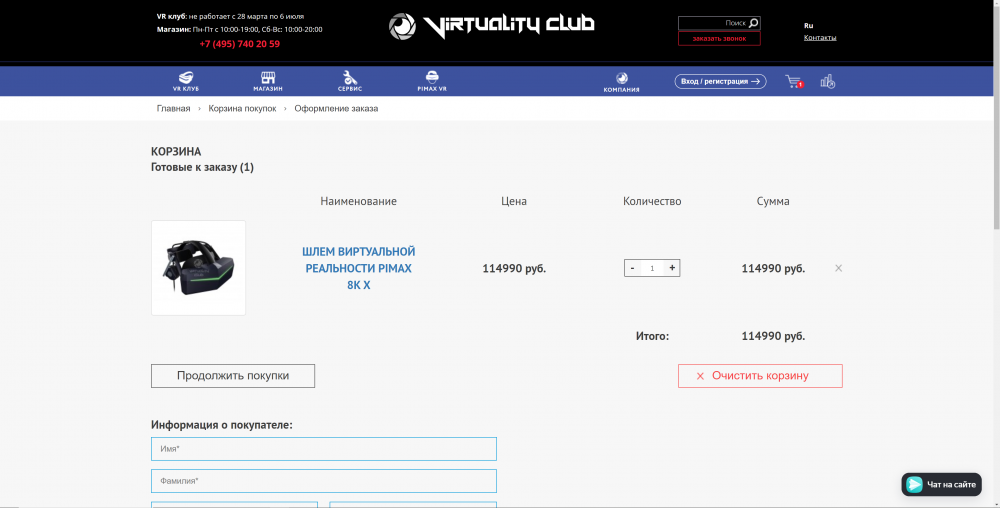Click the Virtuality Club logo
This screenshot has height=508, width=1000.
pos(492,25)
